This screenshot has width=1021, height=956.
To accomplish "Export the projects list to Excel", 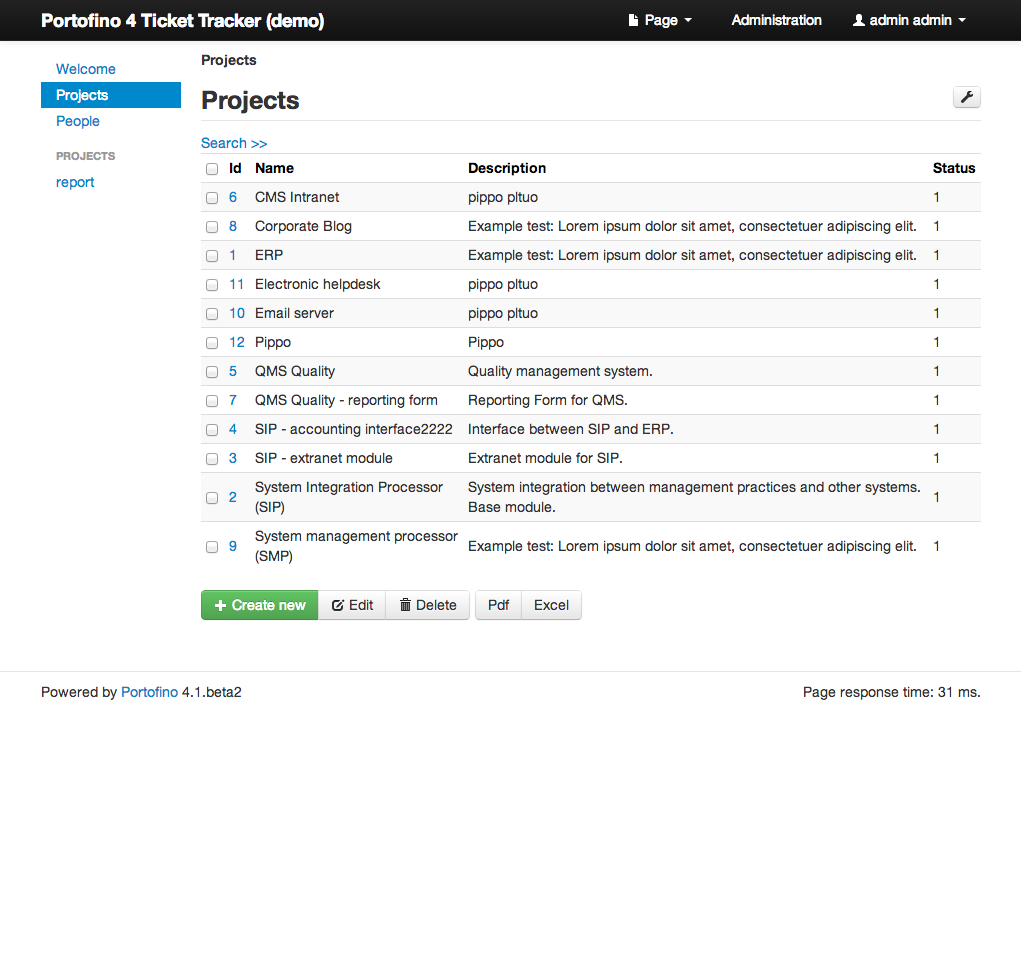I will point(551,604).
